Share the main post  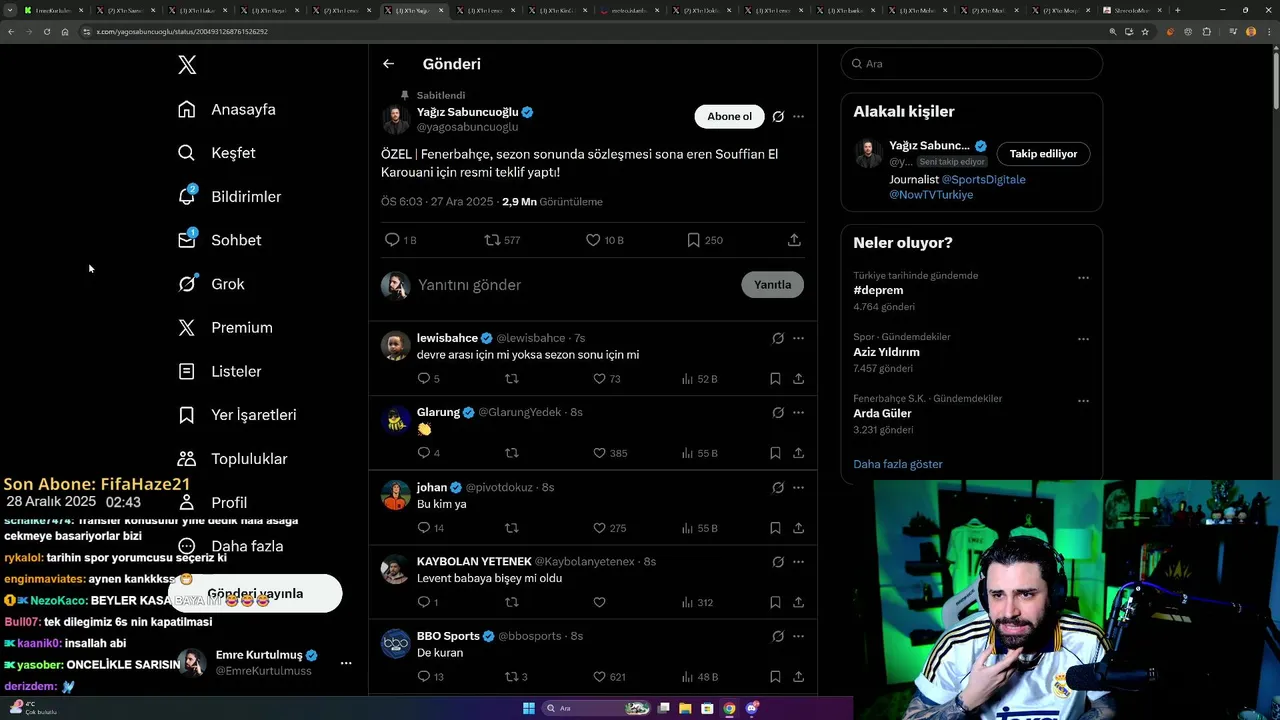[794, 240]
